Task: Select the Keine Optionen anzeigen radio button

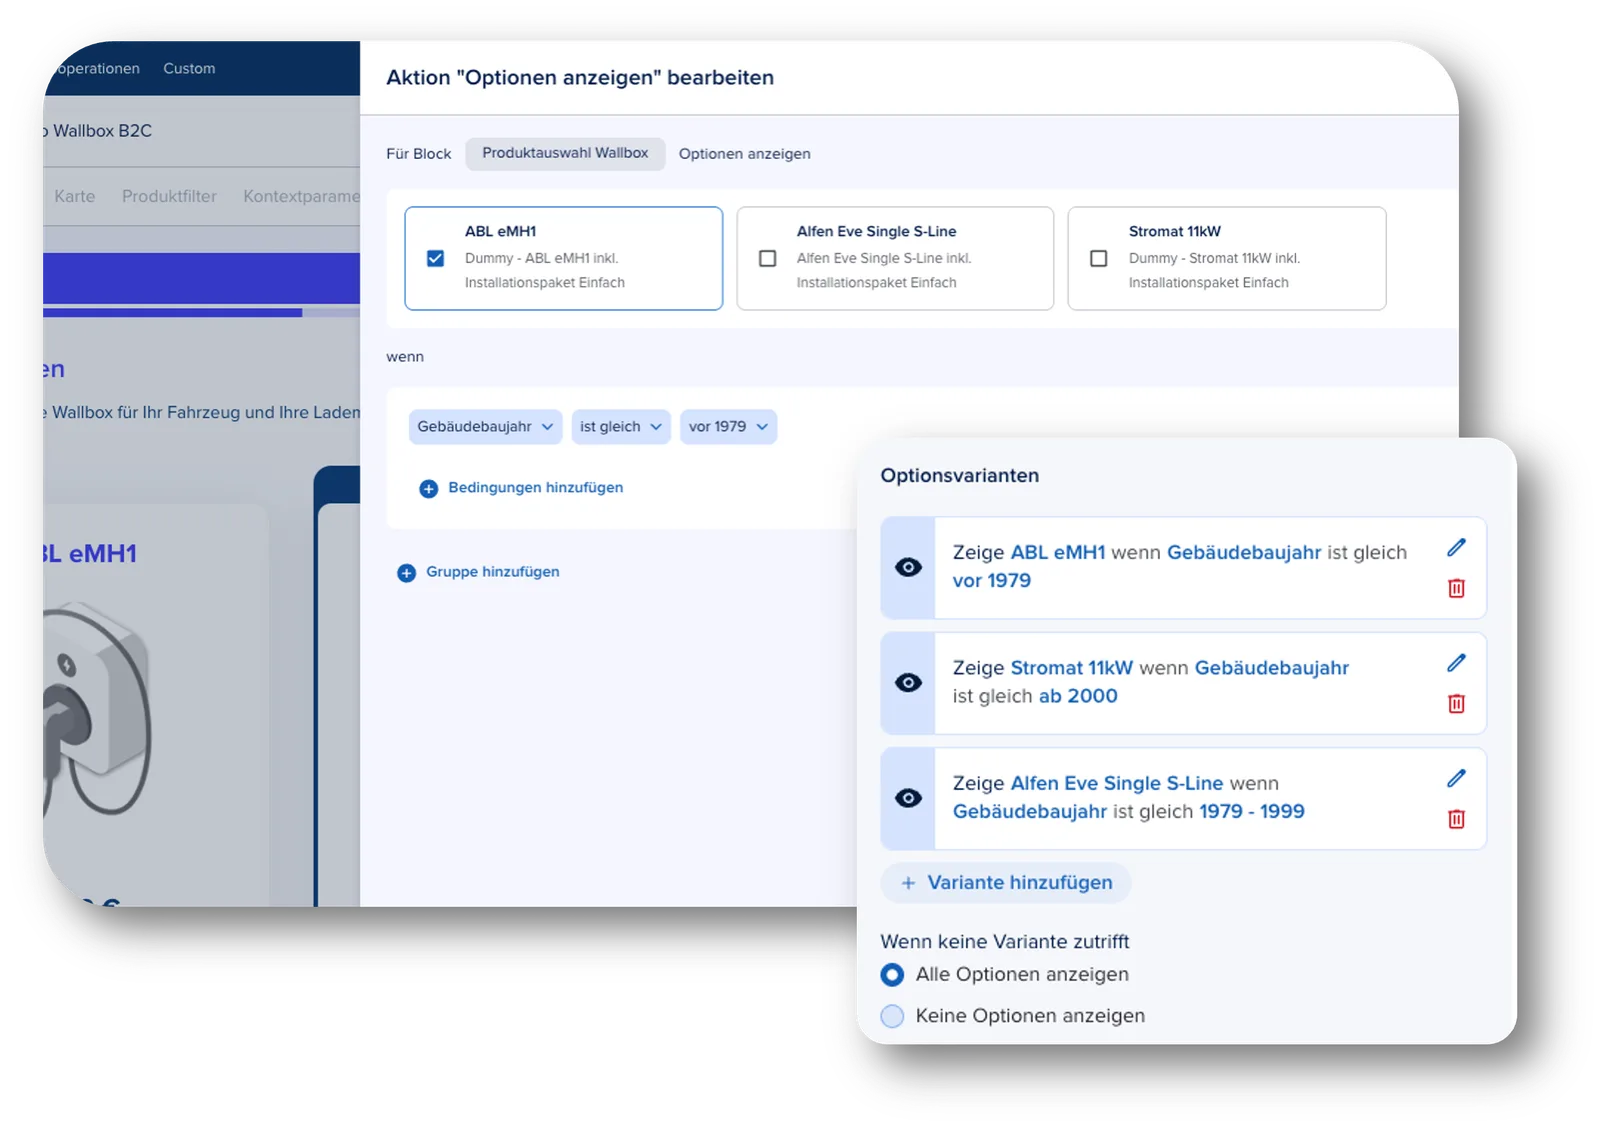Action: [892, 1016]
